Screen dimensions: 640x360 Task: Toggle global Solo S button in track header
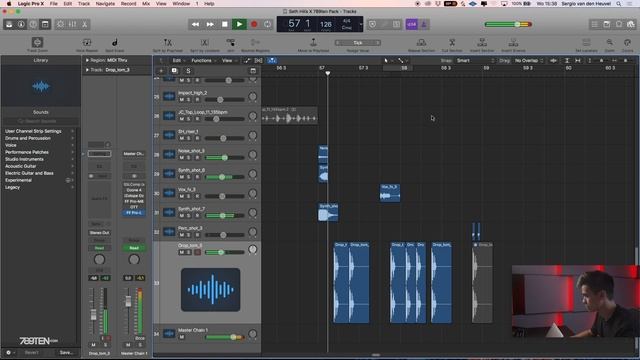pyautogui.click(x=188, y=71)
